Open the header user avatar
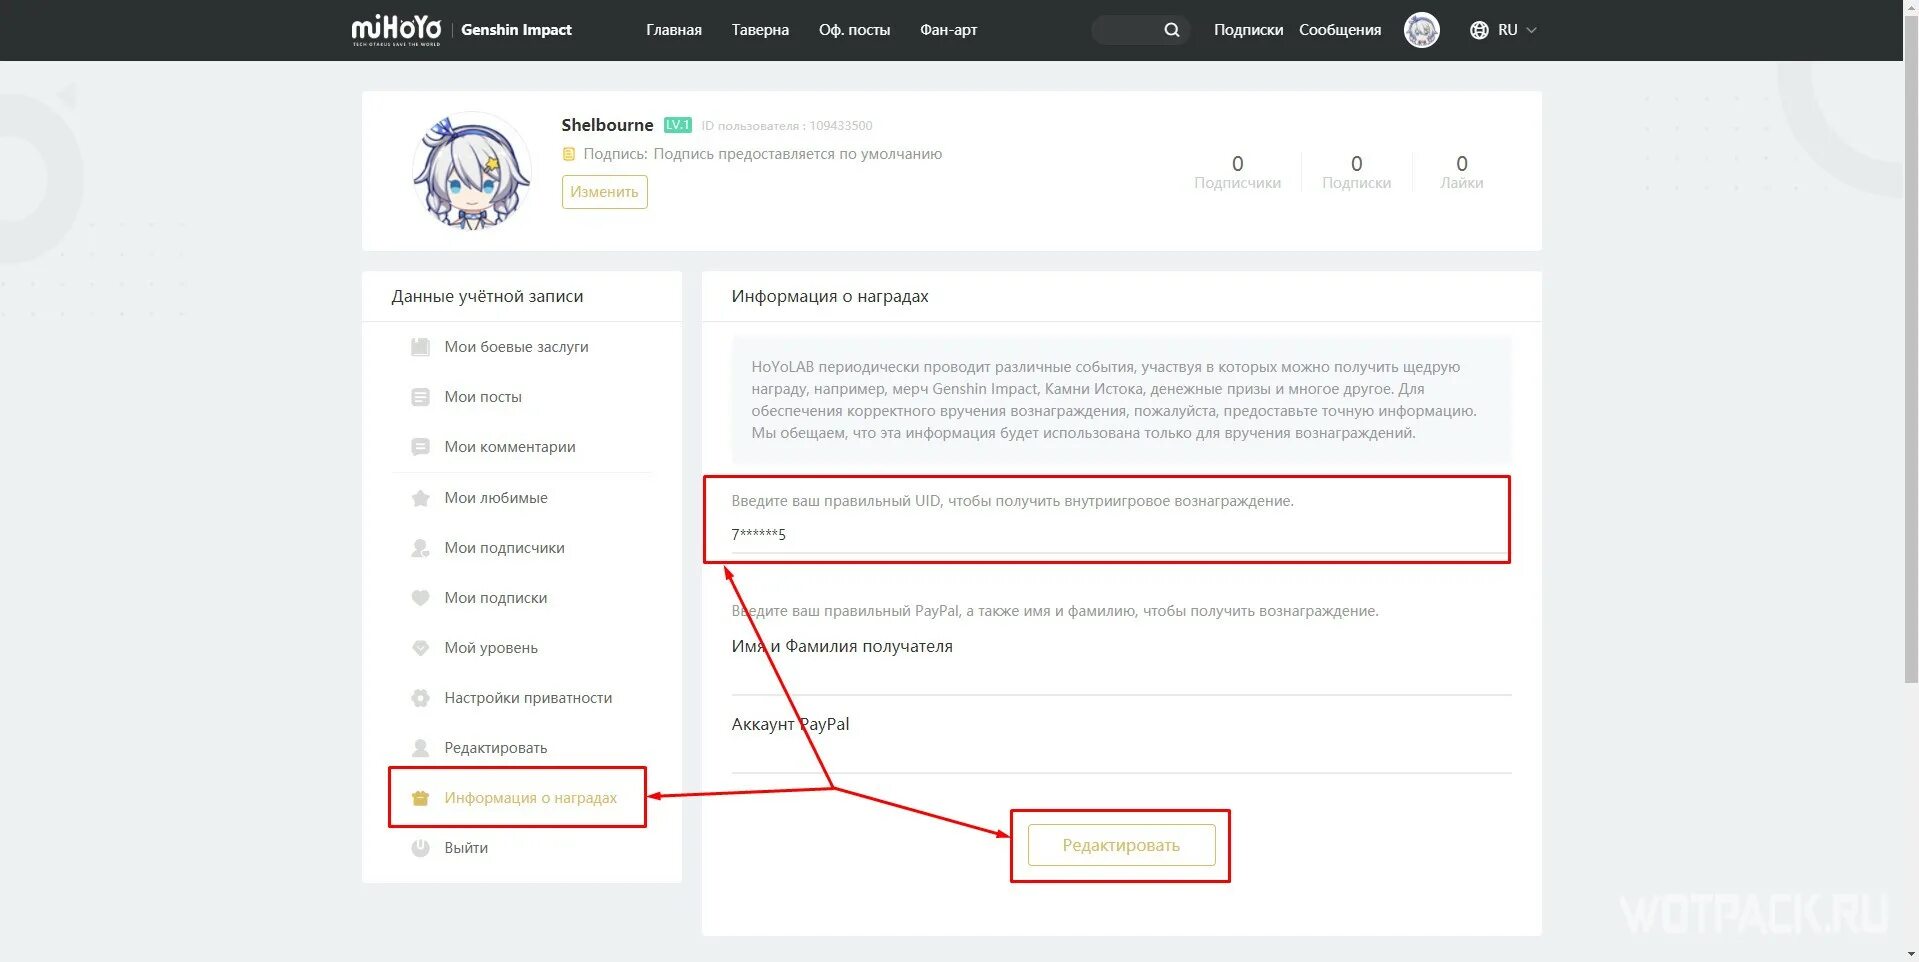The width and height of the screenshot is (1919, 962). pyautogui.click(x=1421, y=30)
